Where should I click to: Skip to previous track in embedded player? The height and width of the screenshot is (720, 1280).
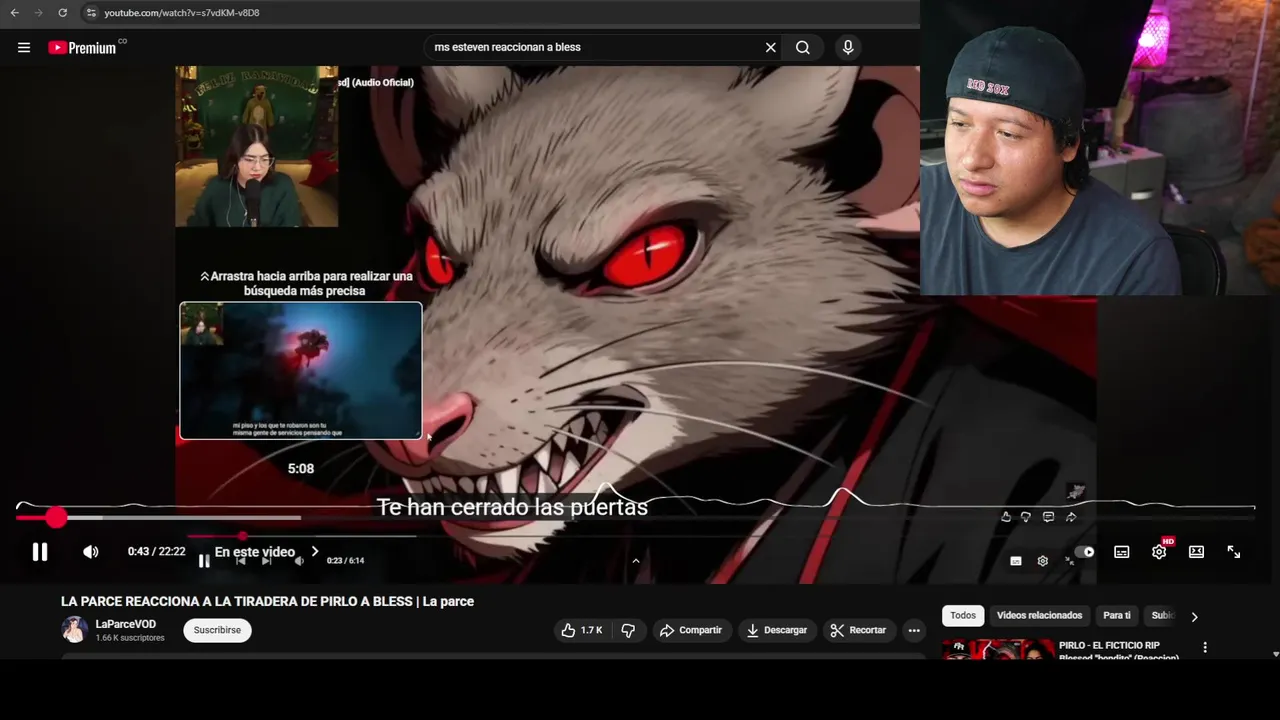pyautogui.click(x=240, y=561)
